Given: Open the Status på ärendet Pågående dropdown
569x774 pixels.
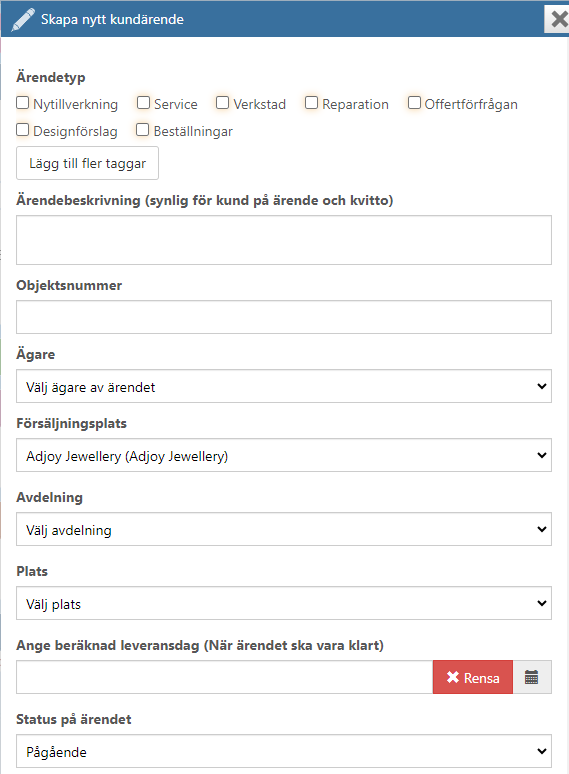Looking at the screenshot, I should [x=284, y=751].
